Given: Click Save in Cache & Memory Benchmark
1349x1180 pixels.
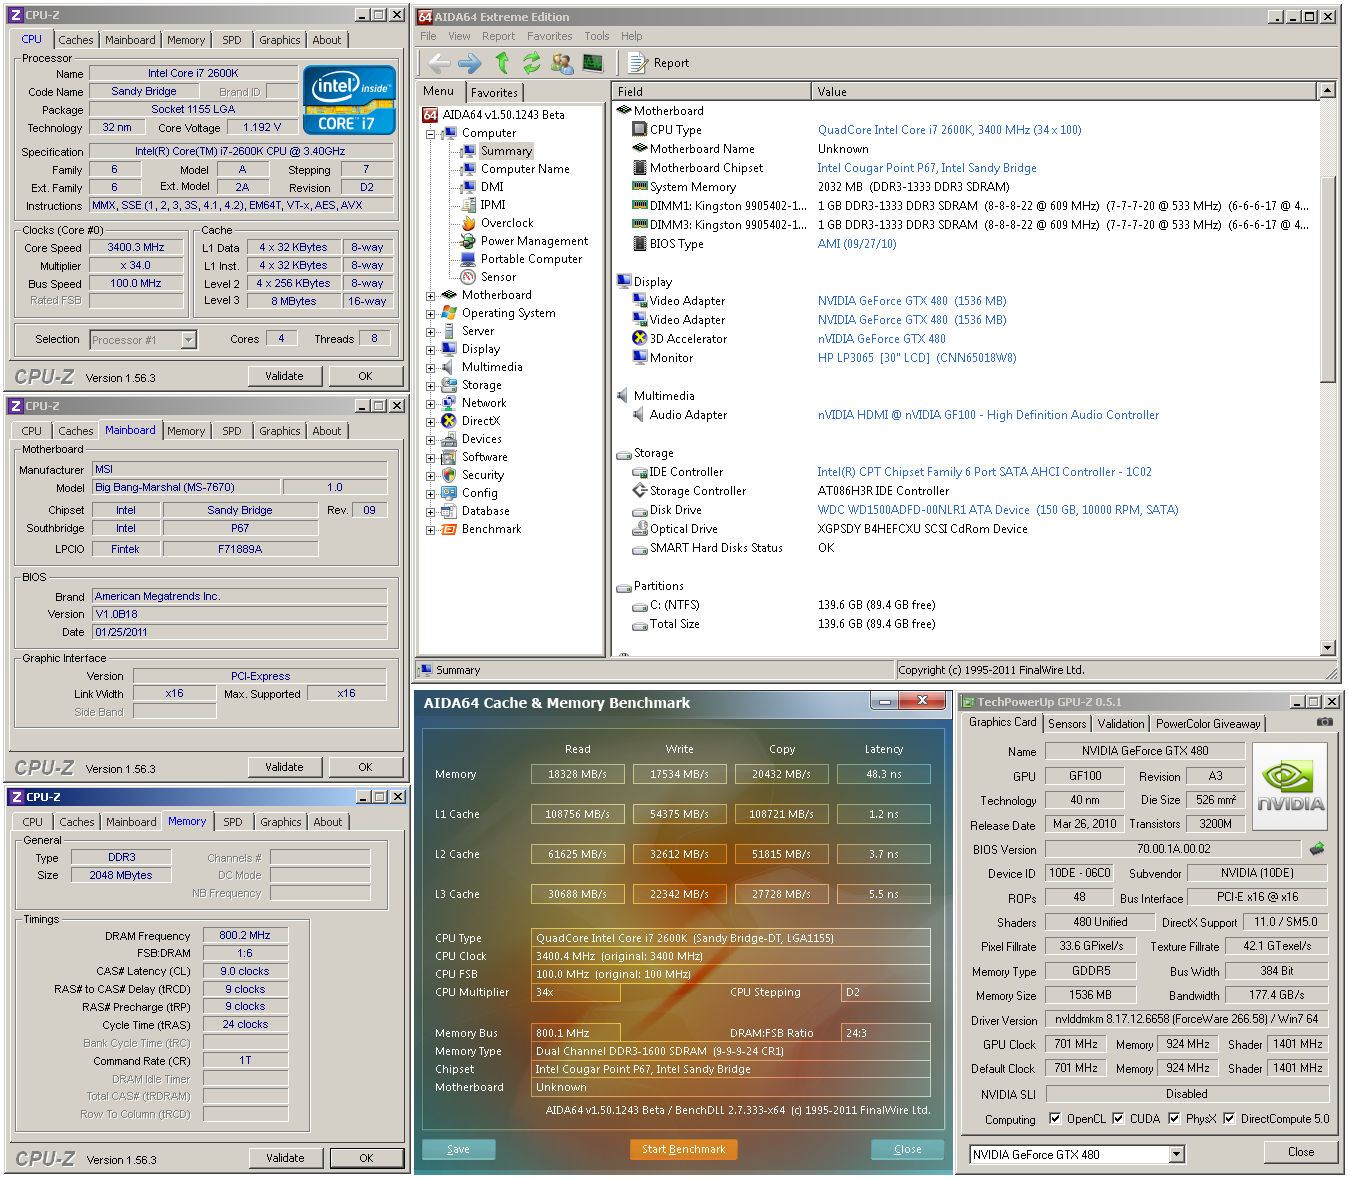Looking at the screenshot, I should click(459, 1149).
